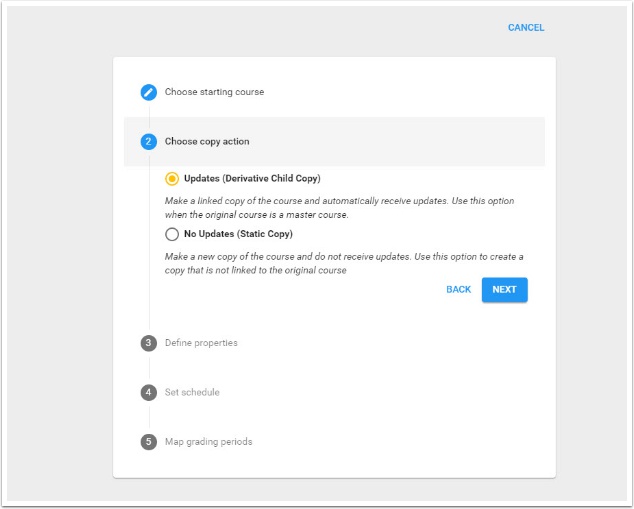
Task: Jump to the "Set schedule" step
Action: pos(192,392)
